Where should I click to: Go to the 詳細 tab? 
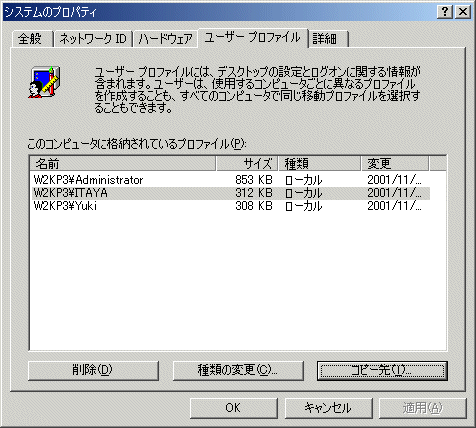click(328, 39)
